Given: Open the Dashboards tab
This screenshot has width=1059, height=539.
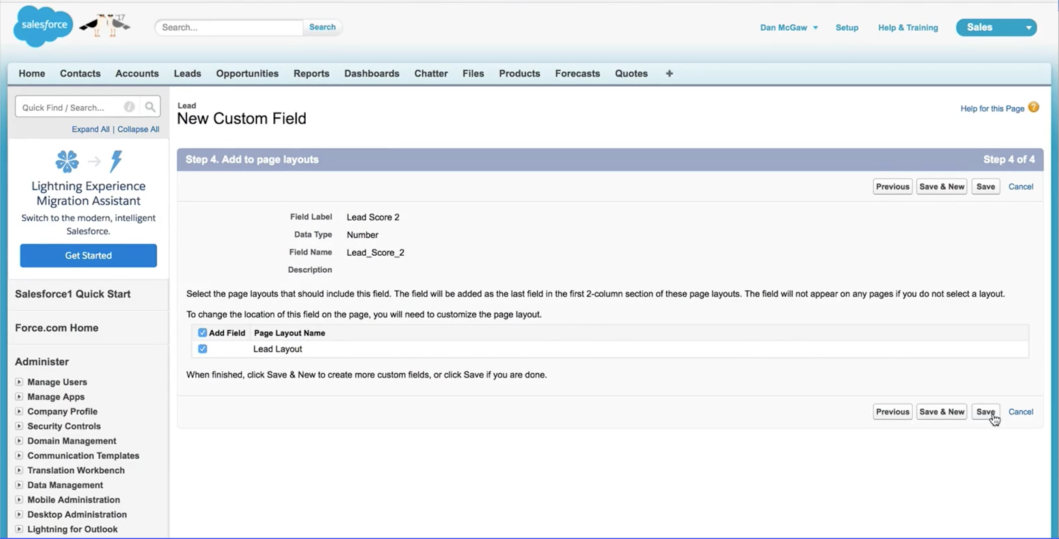Looking at the screenshot, I should (x=371, y=74).
